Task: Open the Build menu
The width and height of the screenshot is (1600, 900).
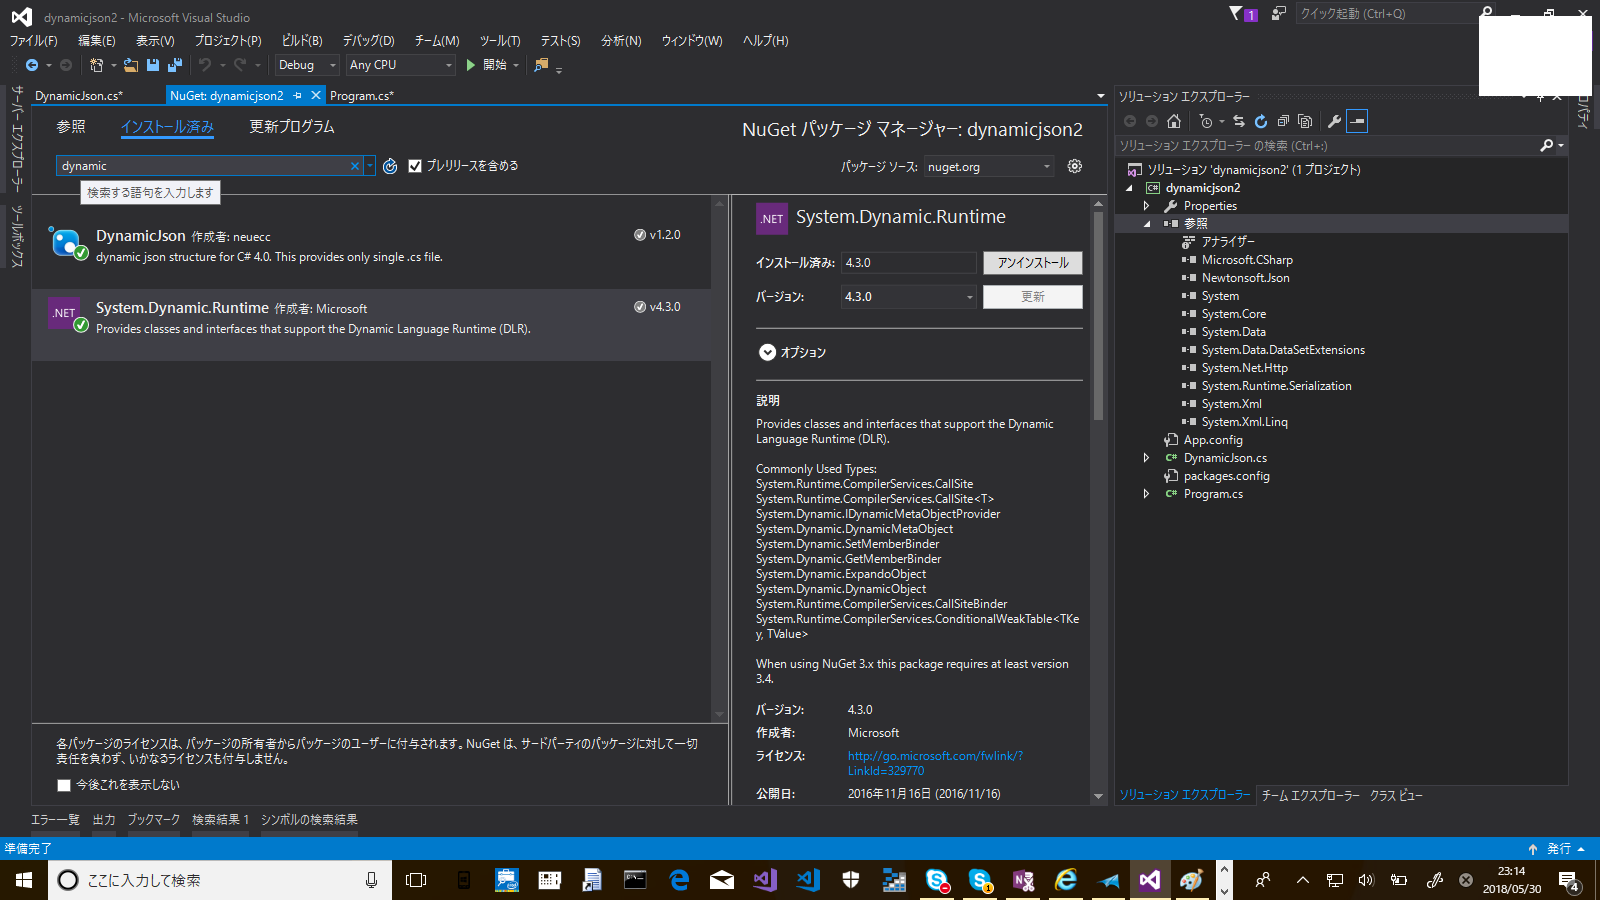Action: [x=302, y=41]
